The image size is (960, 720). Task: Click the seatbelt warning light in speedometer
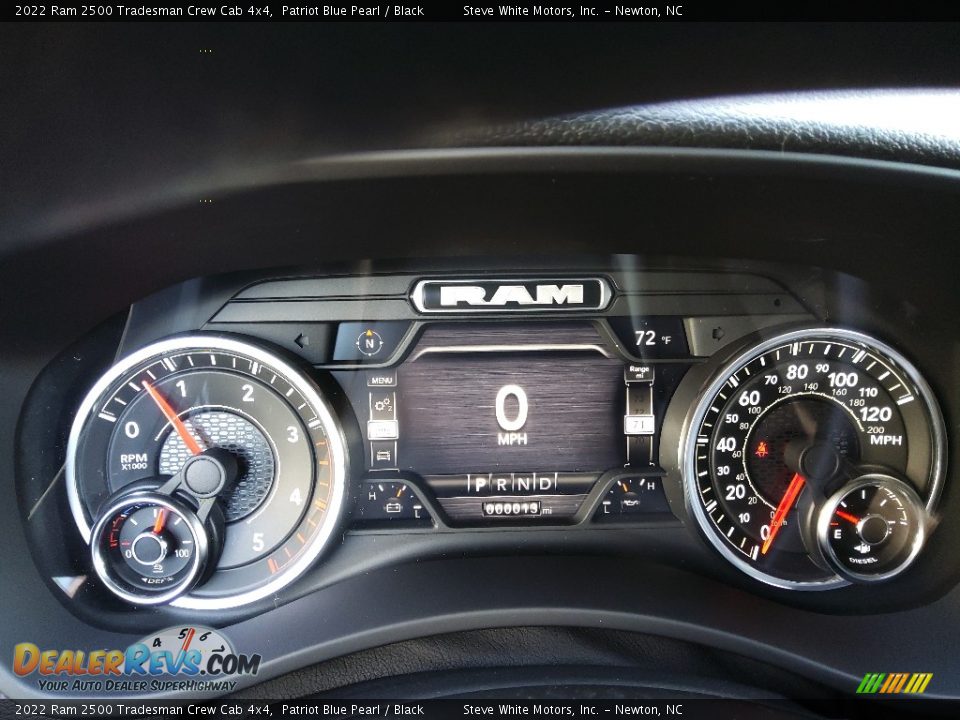762,449
